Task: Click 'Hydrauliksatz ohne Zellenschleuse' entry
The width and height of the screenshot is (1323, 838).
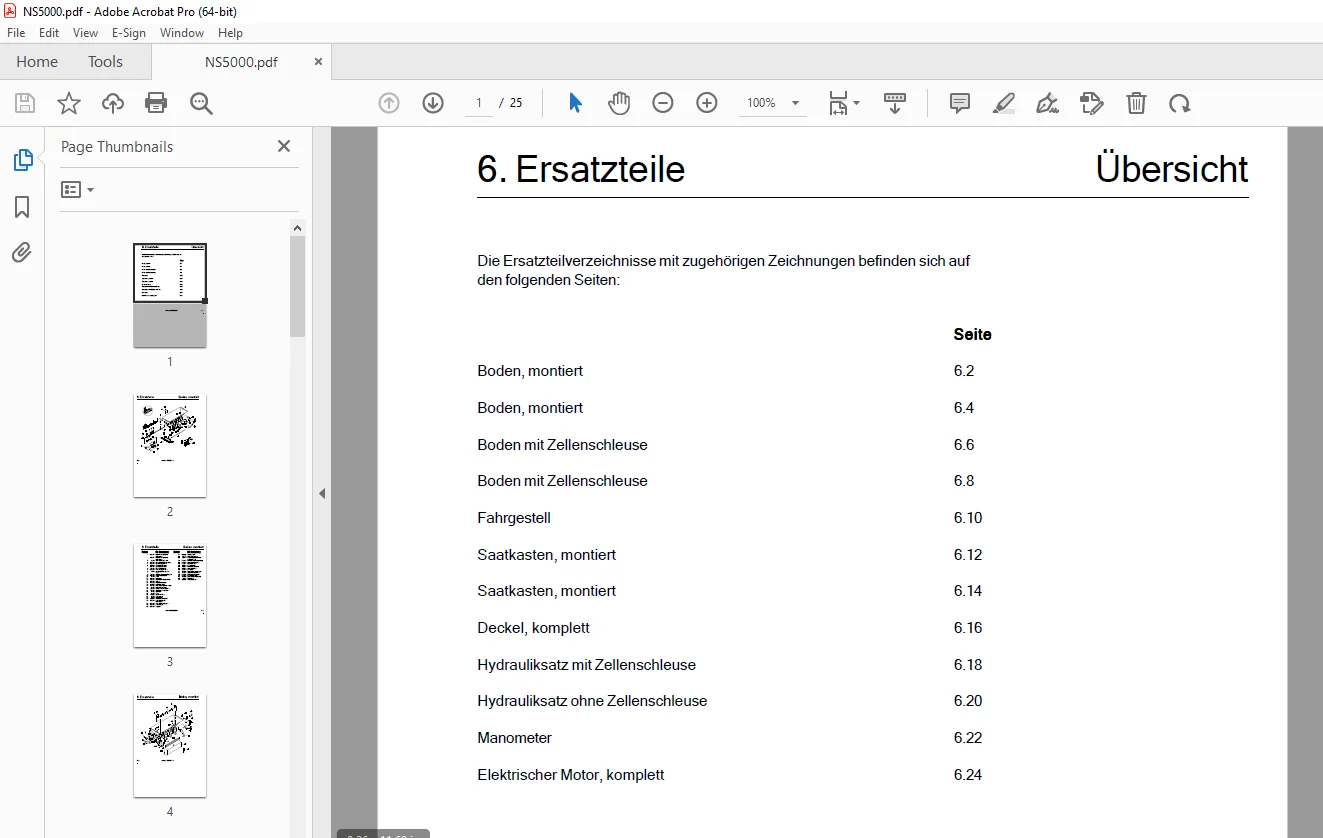Action: pyautogui.click(x=592, y=701)
